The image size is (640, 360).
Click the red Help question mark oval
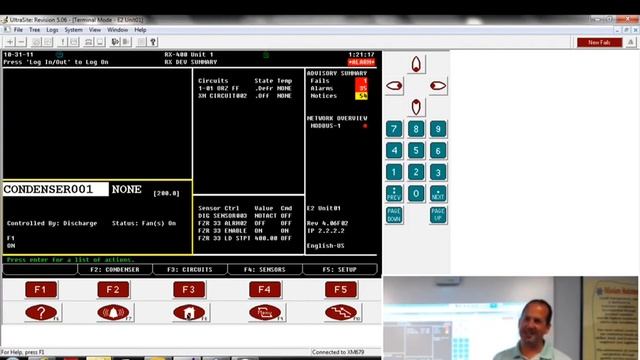[x=41, y=313]
